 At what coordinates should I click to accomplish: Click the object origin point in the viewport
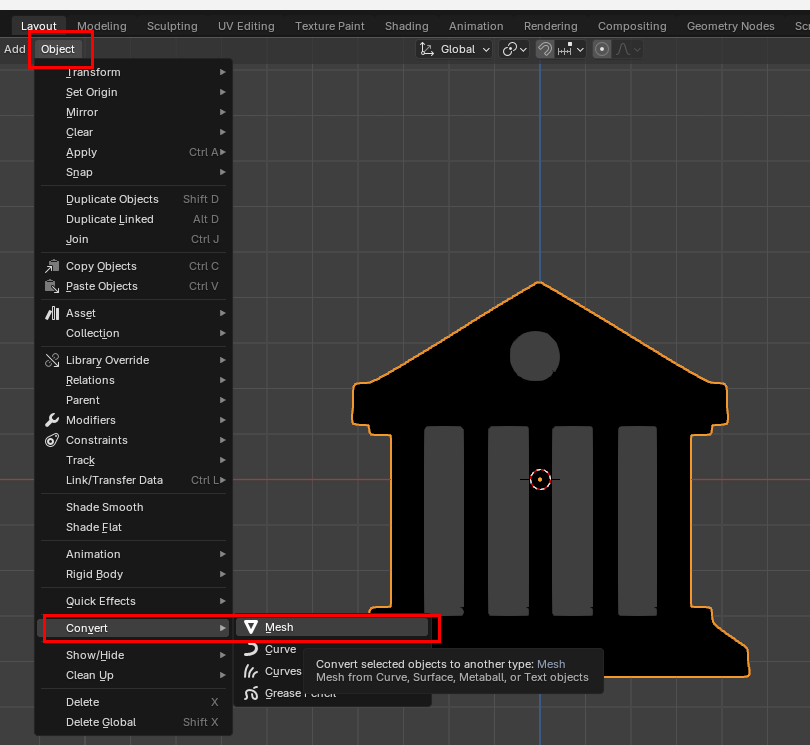click(540, 480)
